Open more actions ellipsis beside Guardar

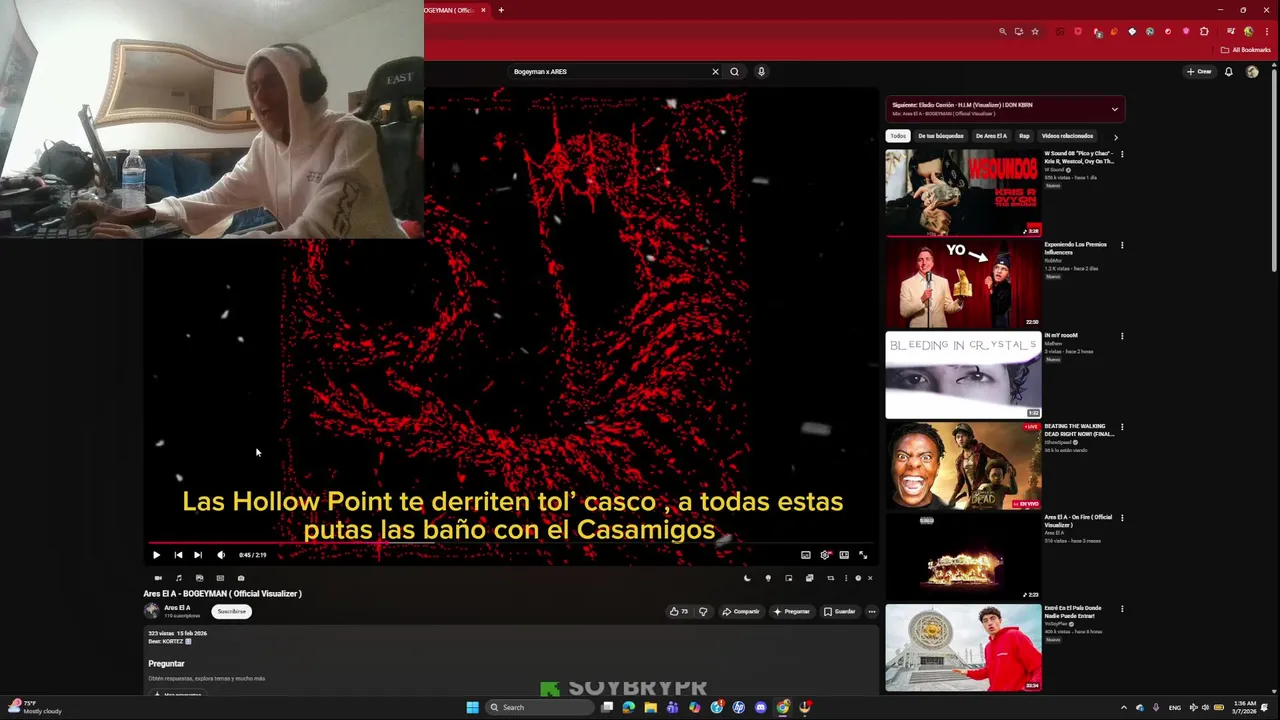[872, 611]
